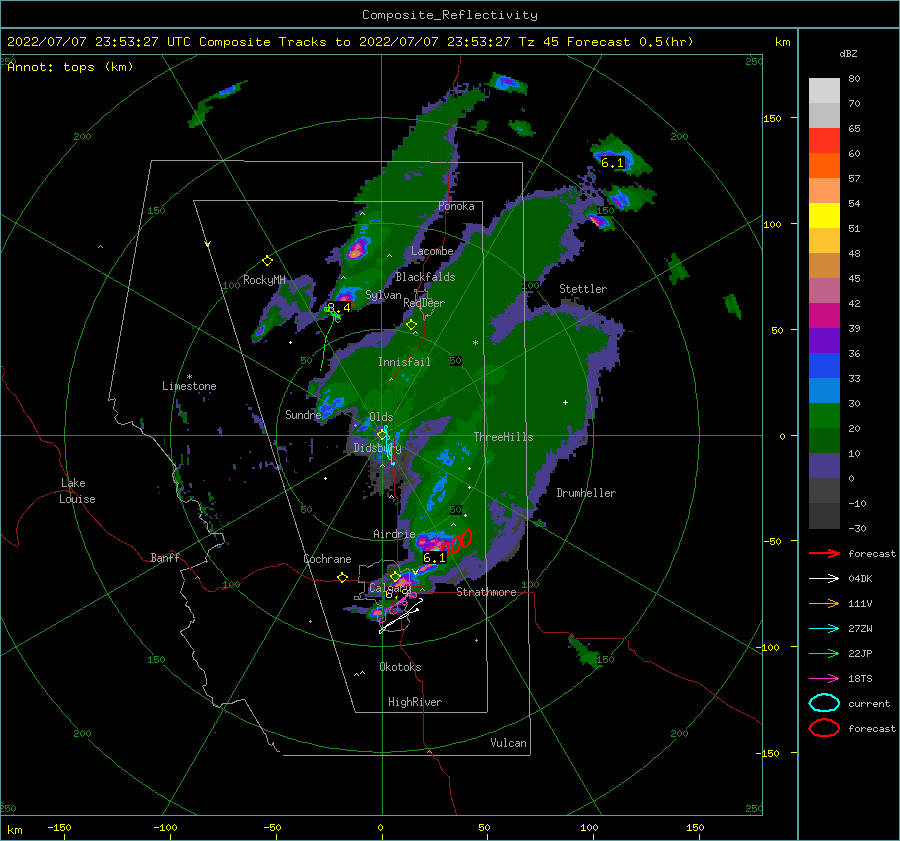The image size is (900, 841).
Task: Click the Banff label
Action: (165, 557)
